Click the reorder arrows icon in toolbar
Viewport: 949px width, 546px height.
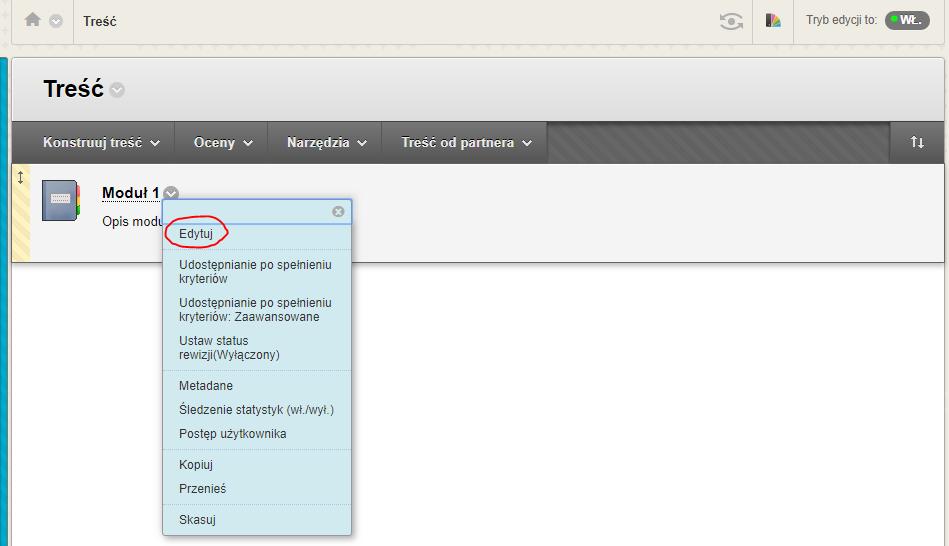pos(917,142)
